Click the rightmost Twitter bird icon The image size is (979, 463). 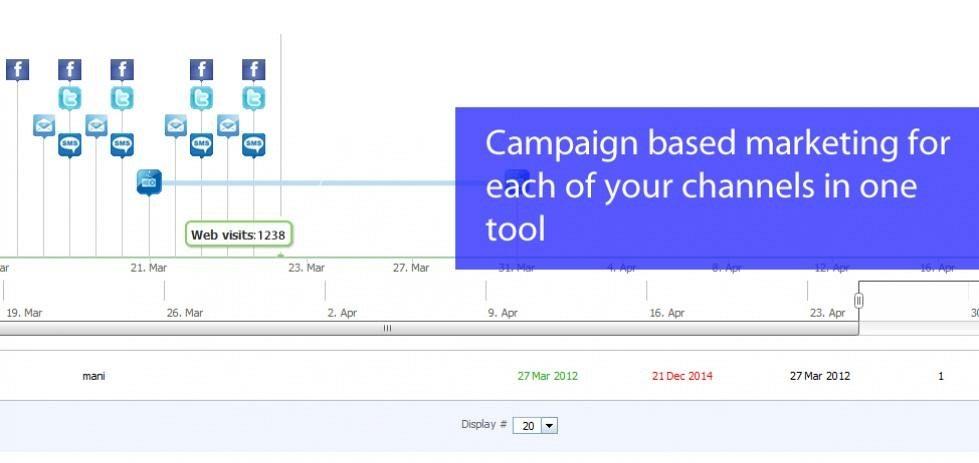click(x=254, y=98)
